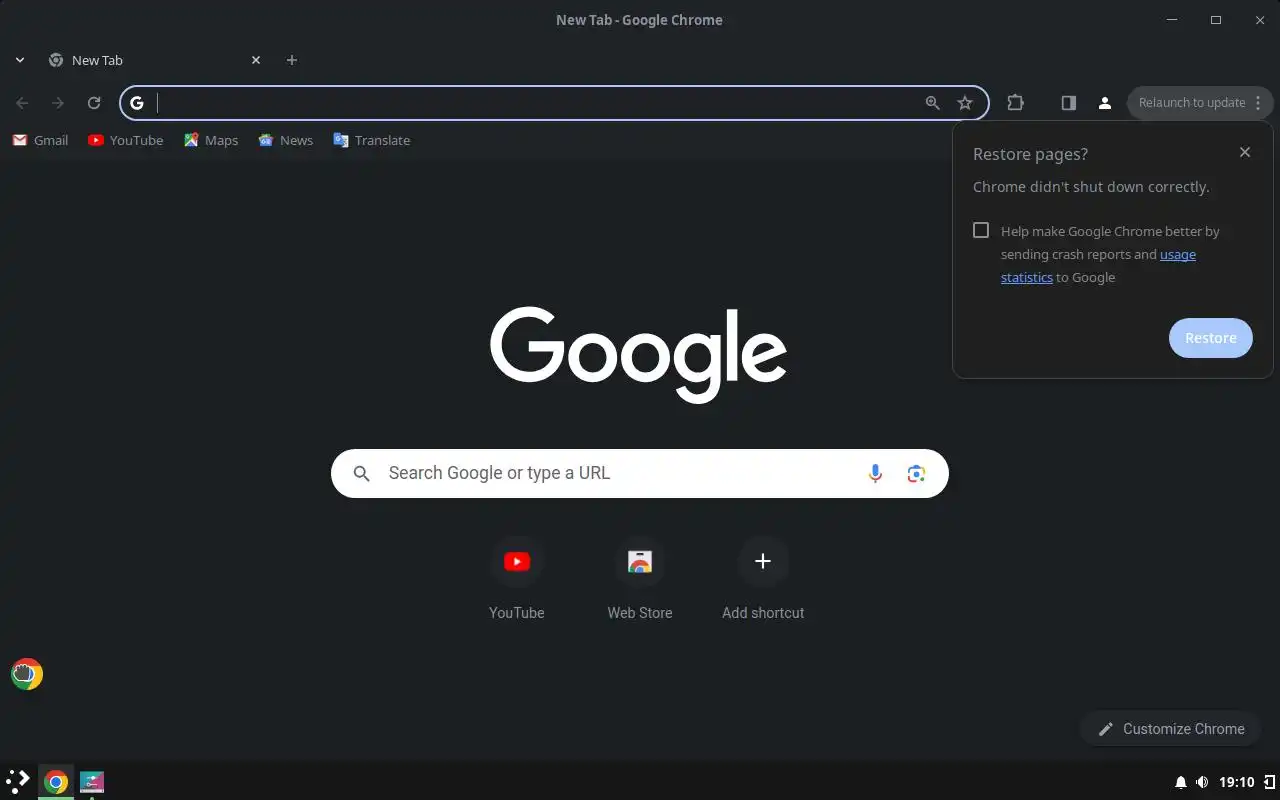
Task: Bookmark this tab with the star
Action: pos(965,103)
